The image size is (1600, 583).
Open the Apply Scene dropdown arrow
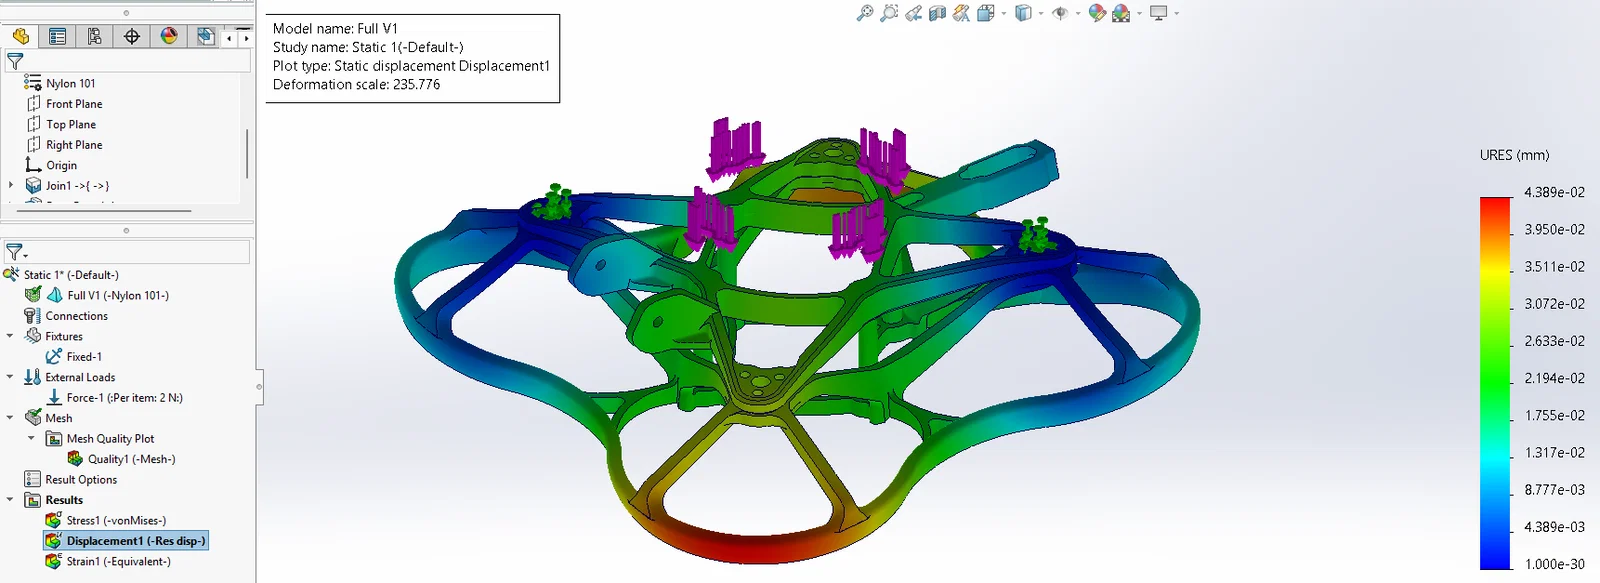tap(1139, 14)
